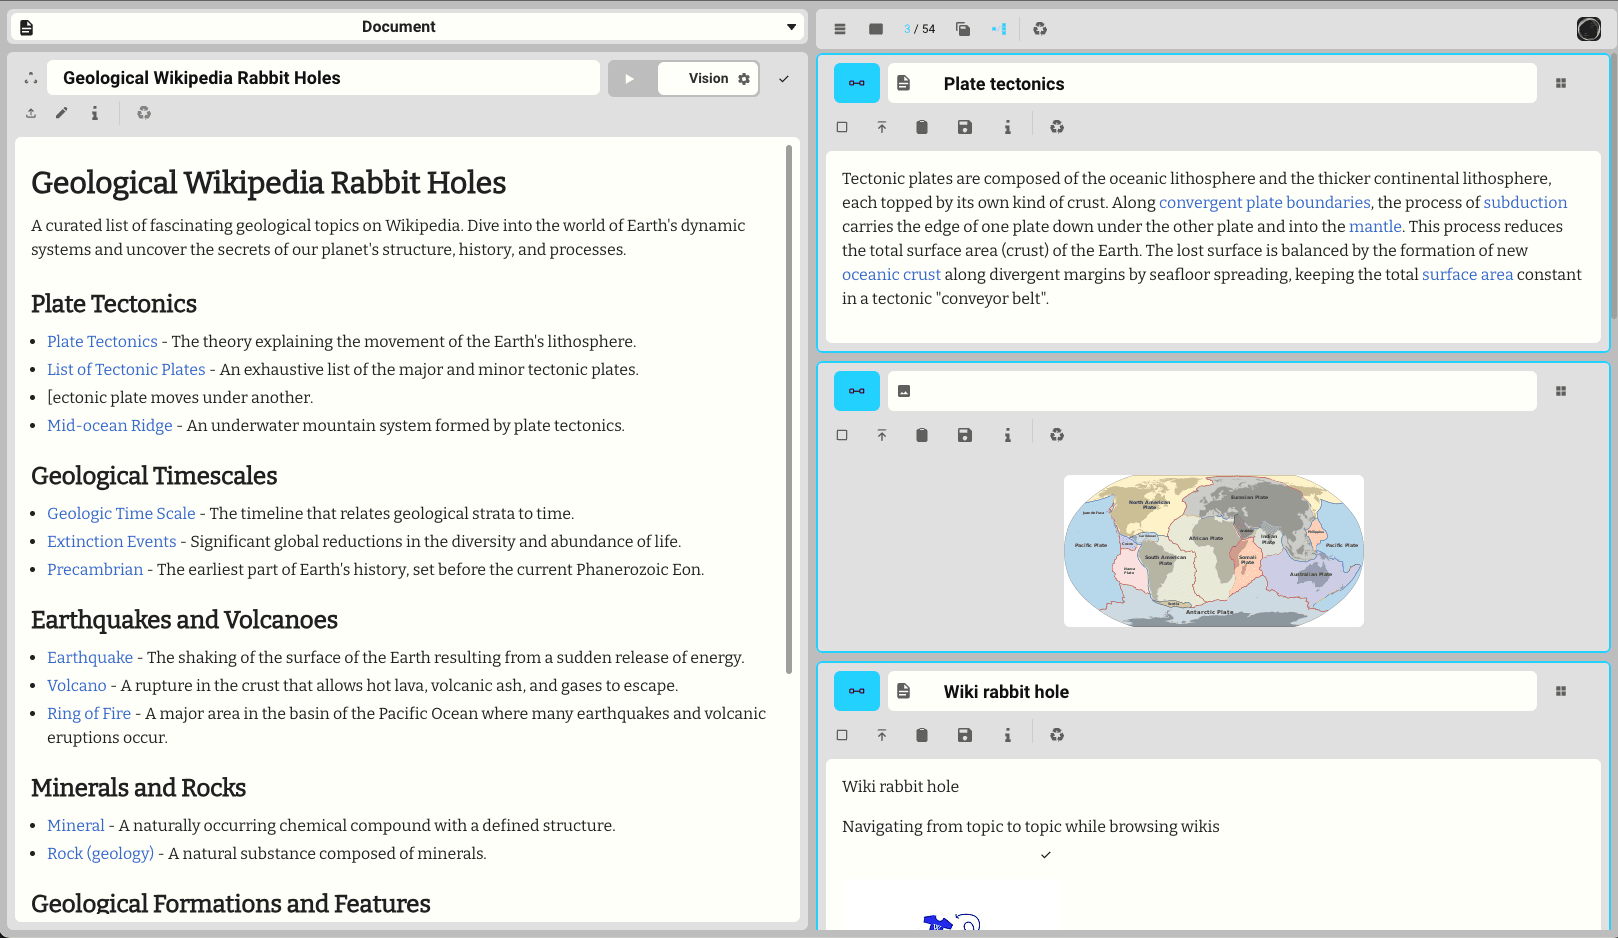Viewport: 1618px width, 938px height.
Task: Open the dark circular profile avatar
Action: pyautogui.click(x=1589, y=29)
